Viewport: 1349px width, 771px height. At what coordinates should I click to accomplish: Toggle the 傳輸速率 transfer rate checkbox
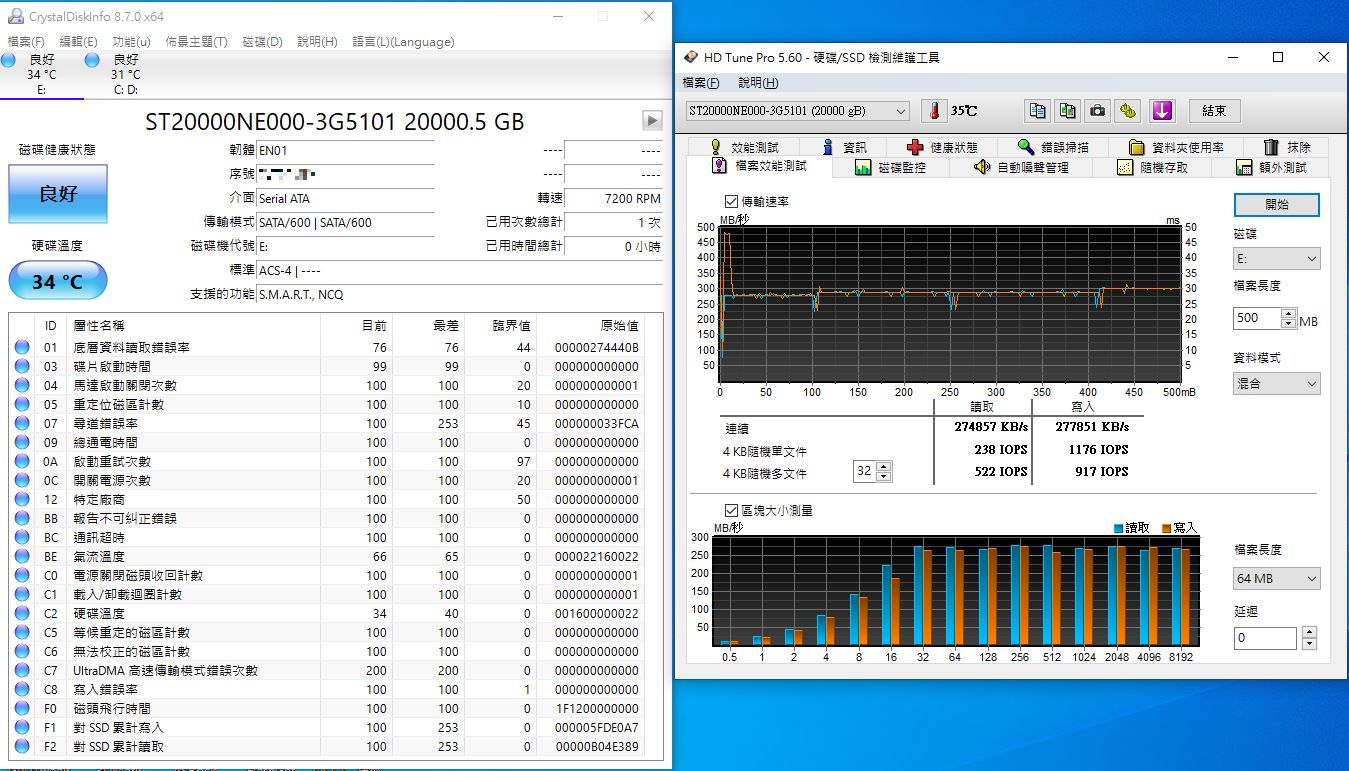[x=732, y=201]
